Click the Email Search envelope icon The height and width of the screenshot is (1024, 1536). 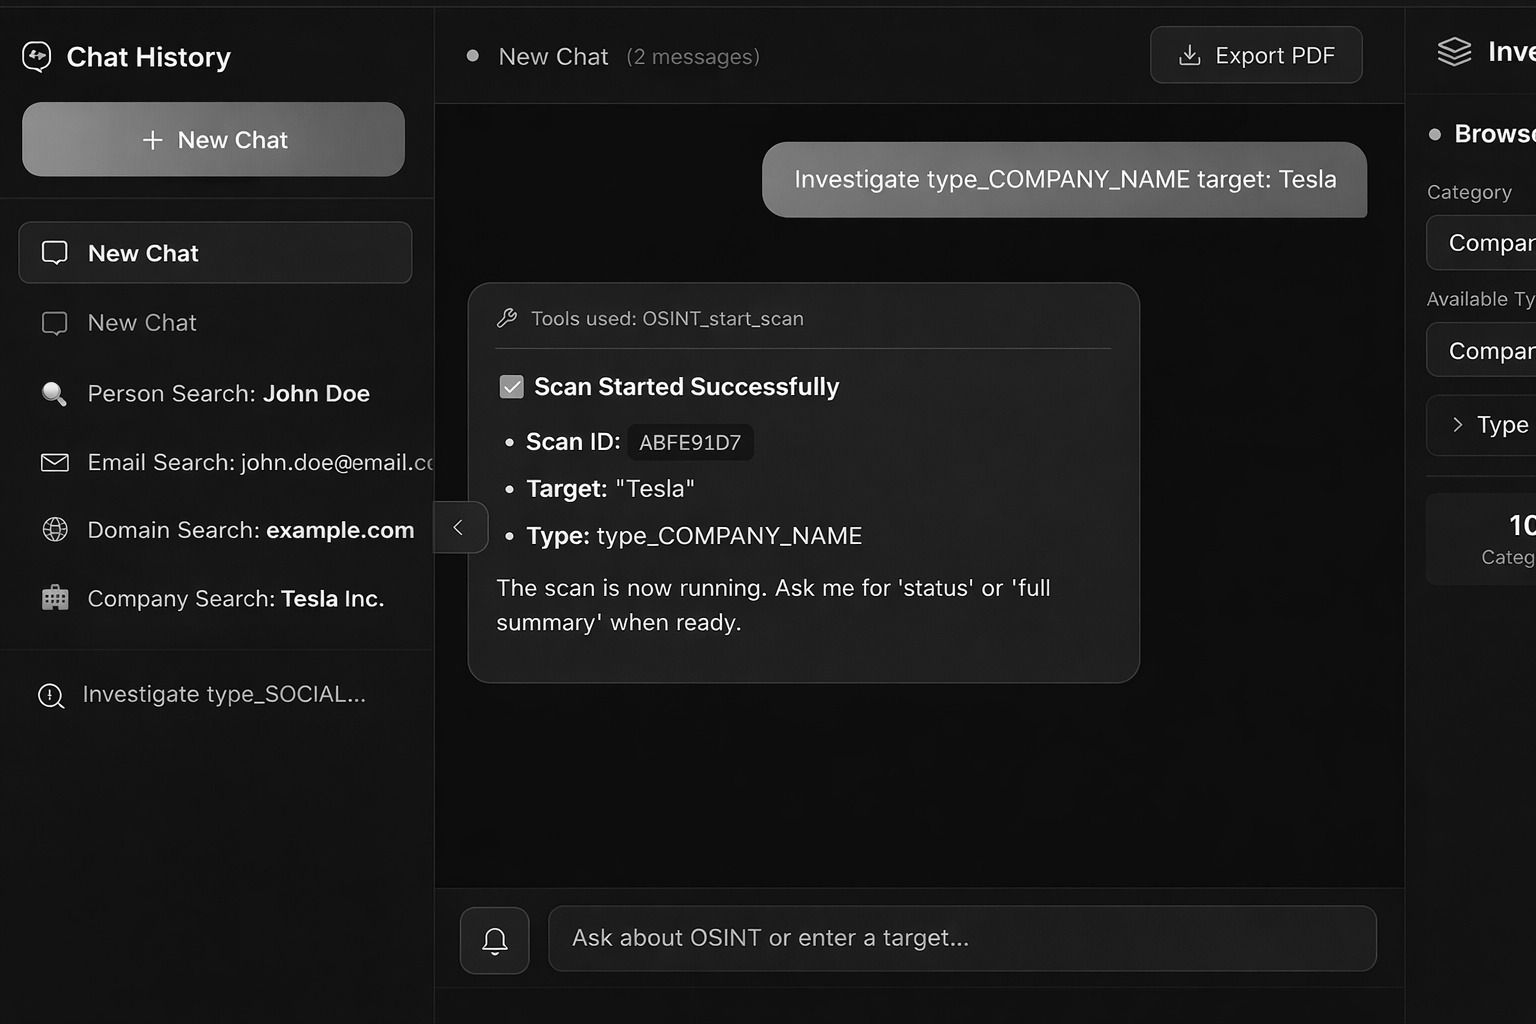pyautogui.click(x=53, y=462)
